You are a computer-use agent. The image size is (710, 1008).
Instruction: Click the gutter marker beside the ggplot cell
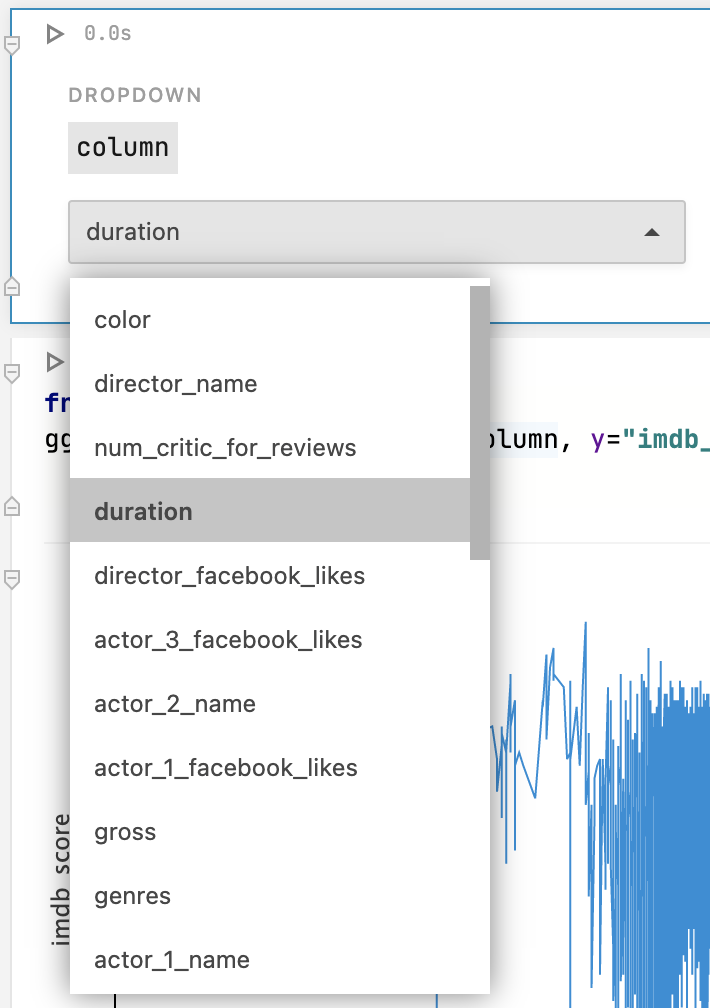click(11, 373)
